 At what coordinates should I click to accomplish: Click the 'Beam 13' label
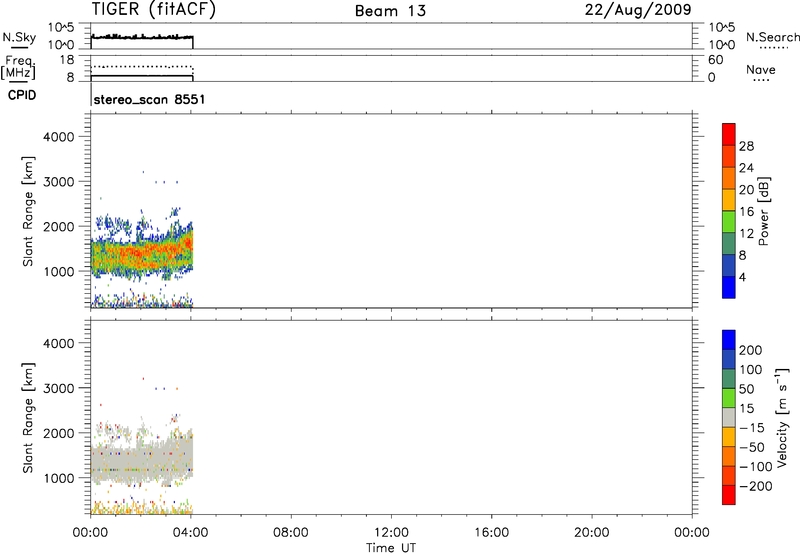390,11
